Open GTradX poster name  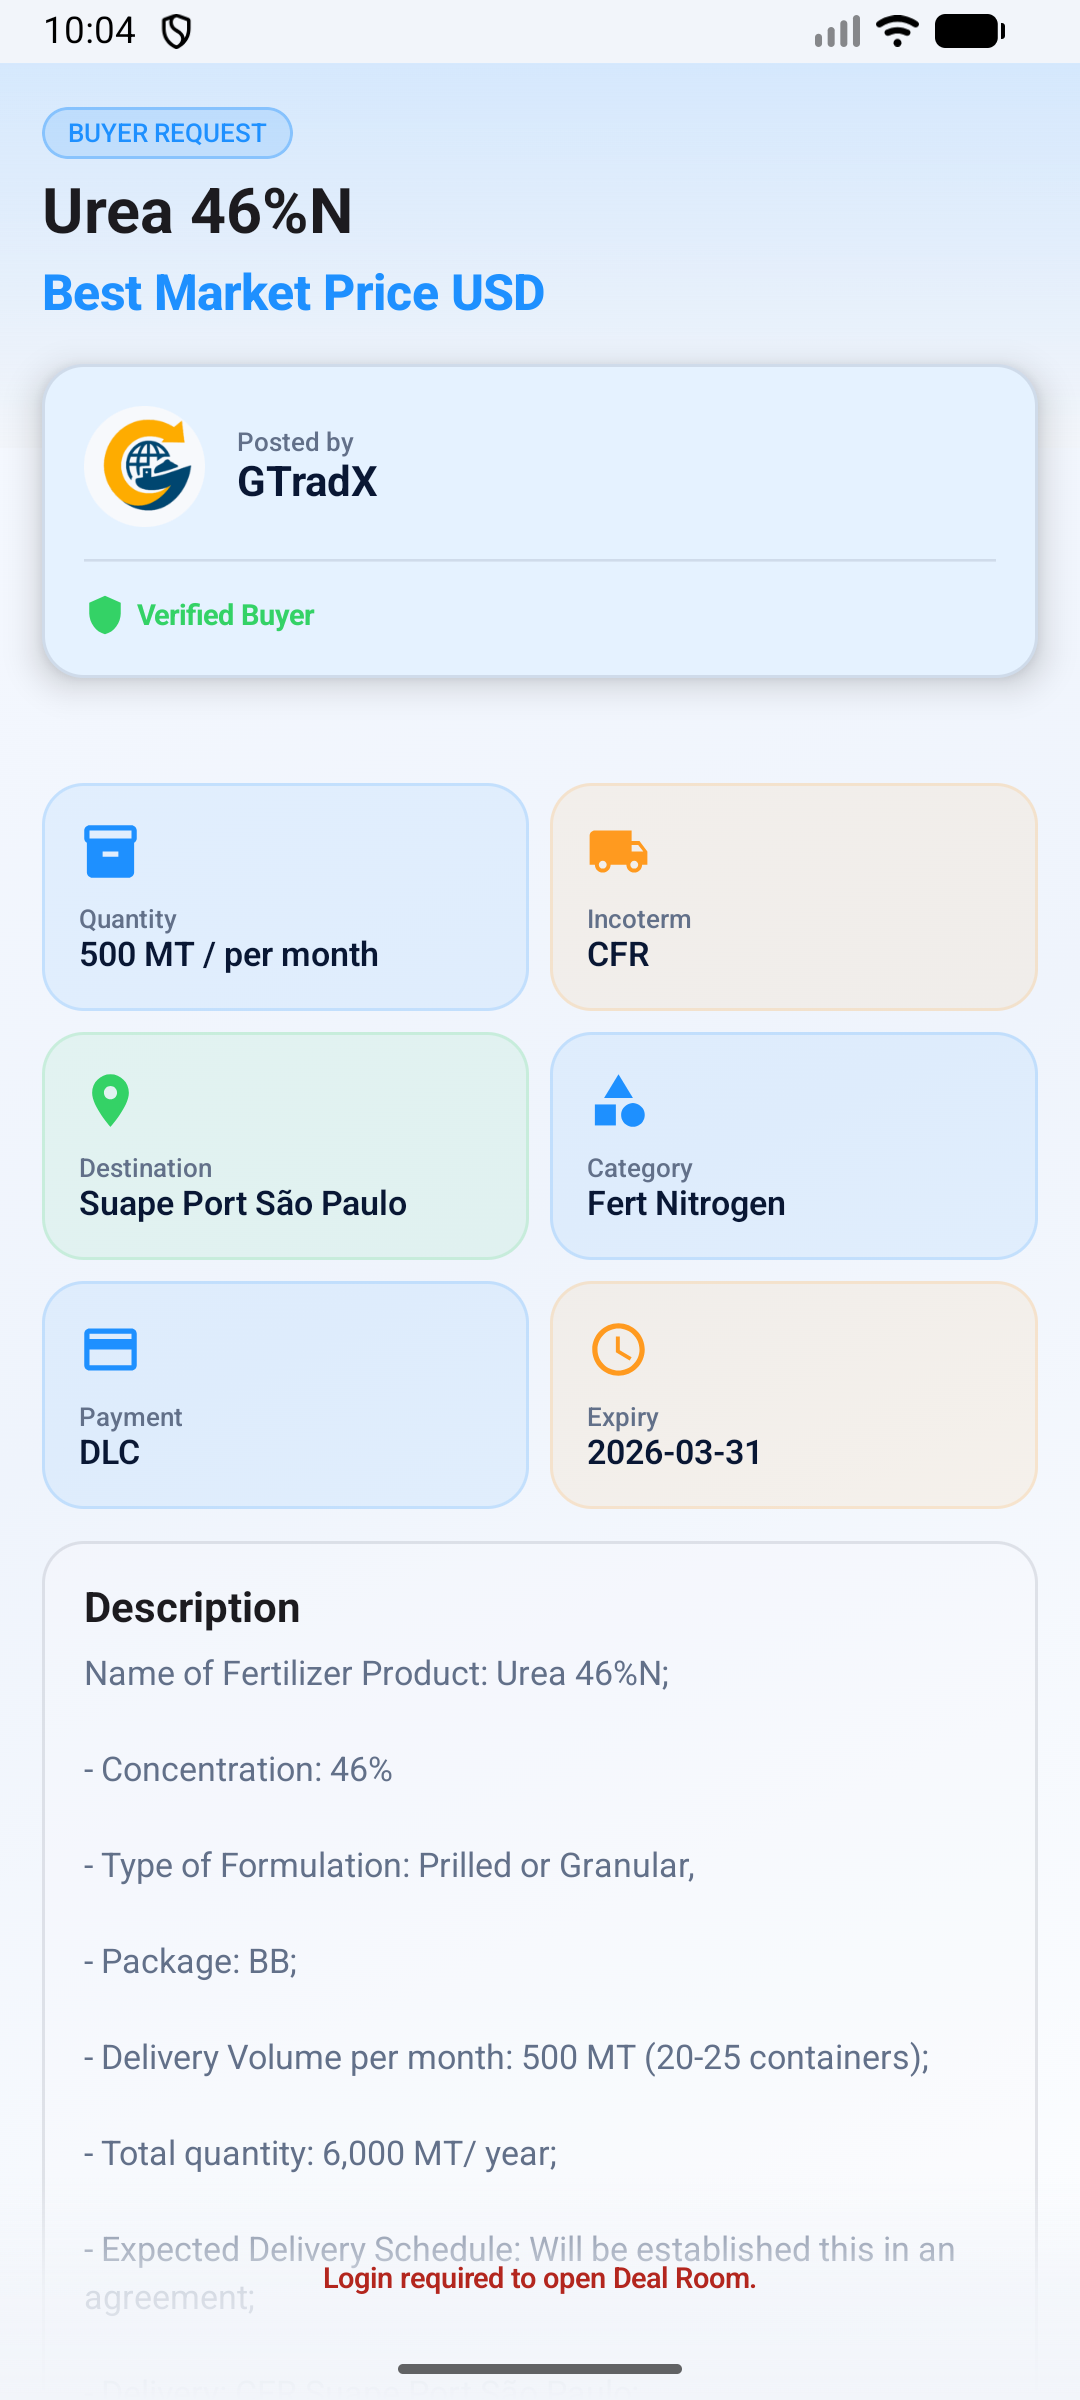[307, 482]
